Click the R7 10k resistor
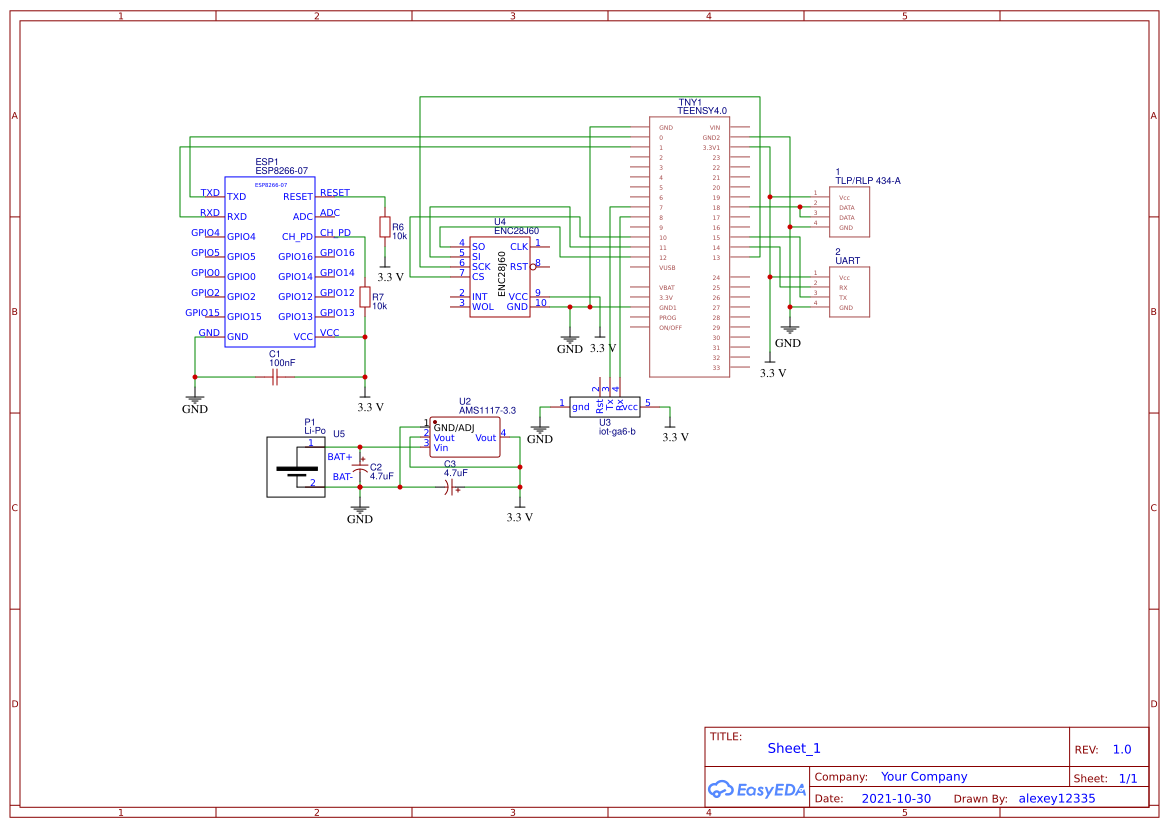 click(365, 297)
